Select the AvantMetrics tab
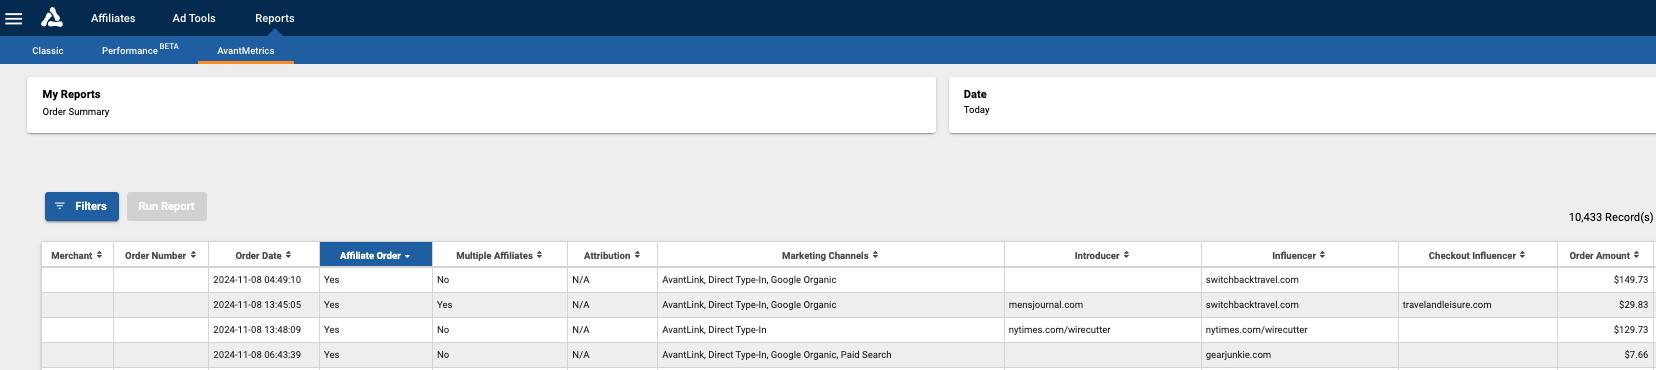This screenshot has height=370, width=1656. 246,50
